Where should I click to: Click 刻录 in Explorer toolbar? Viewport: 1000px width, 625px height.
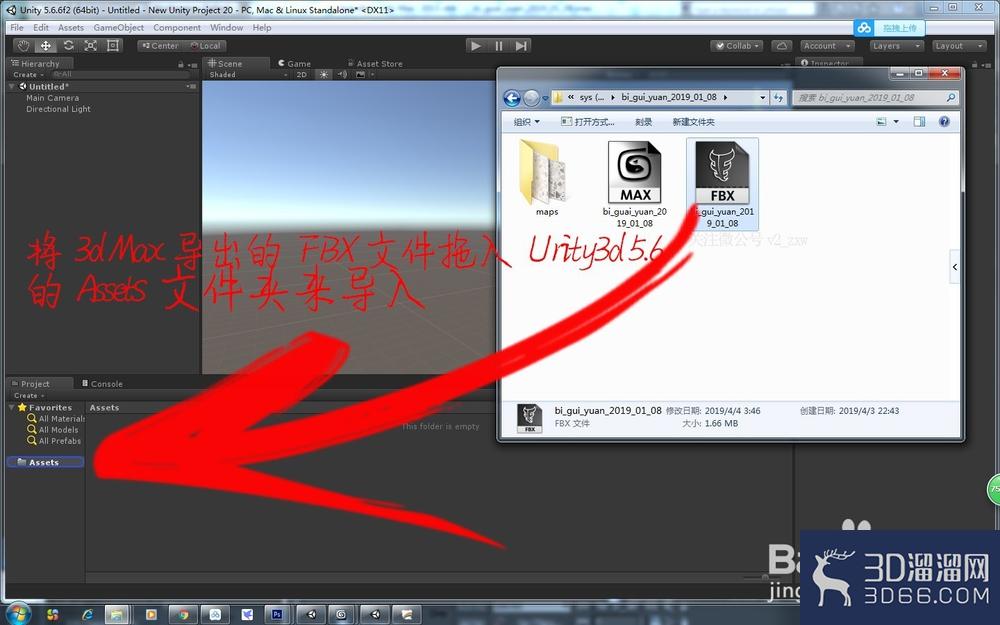click(643, 122)
